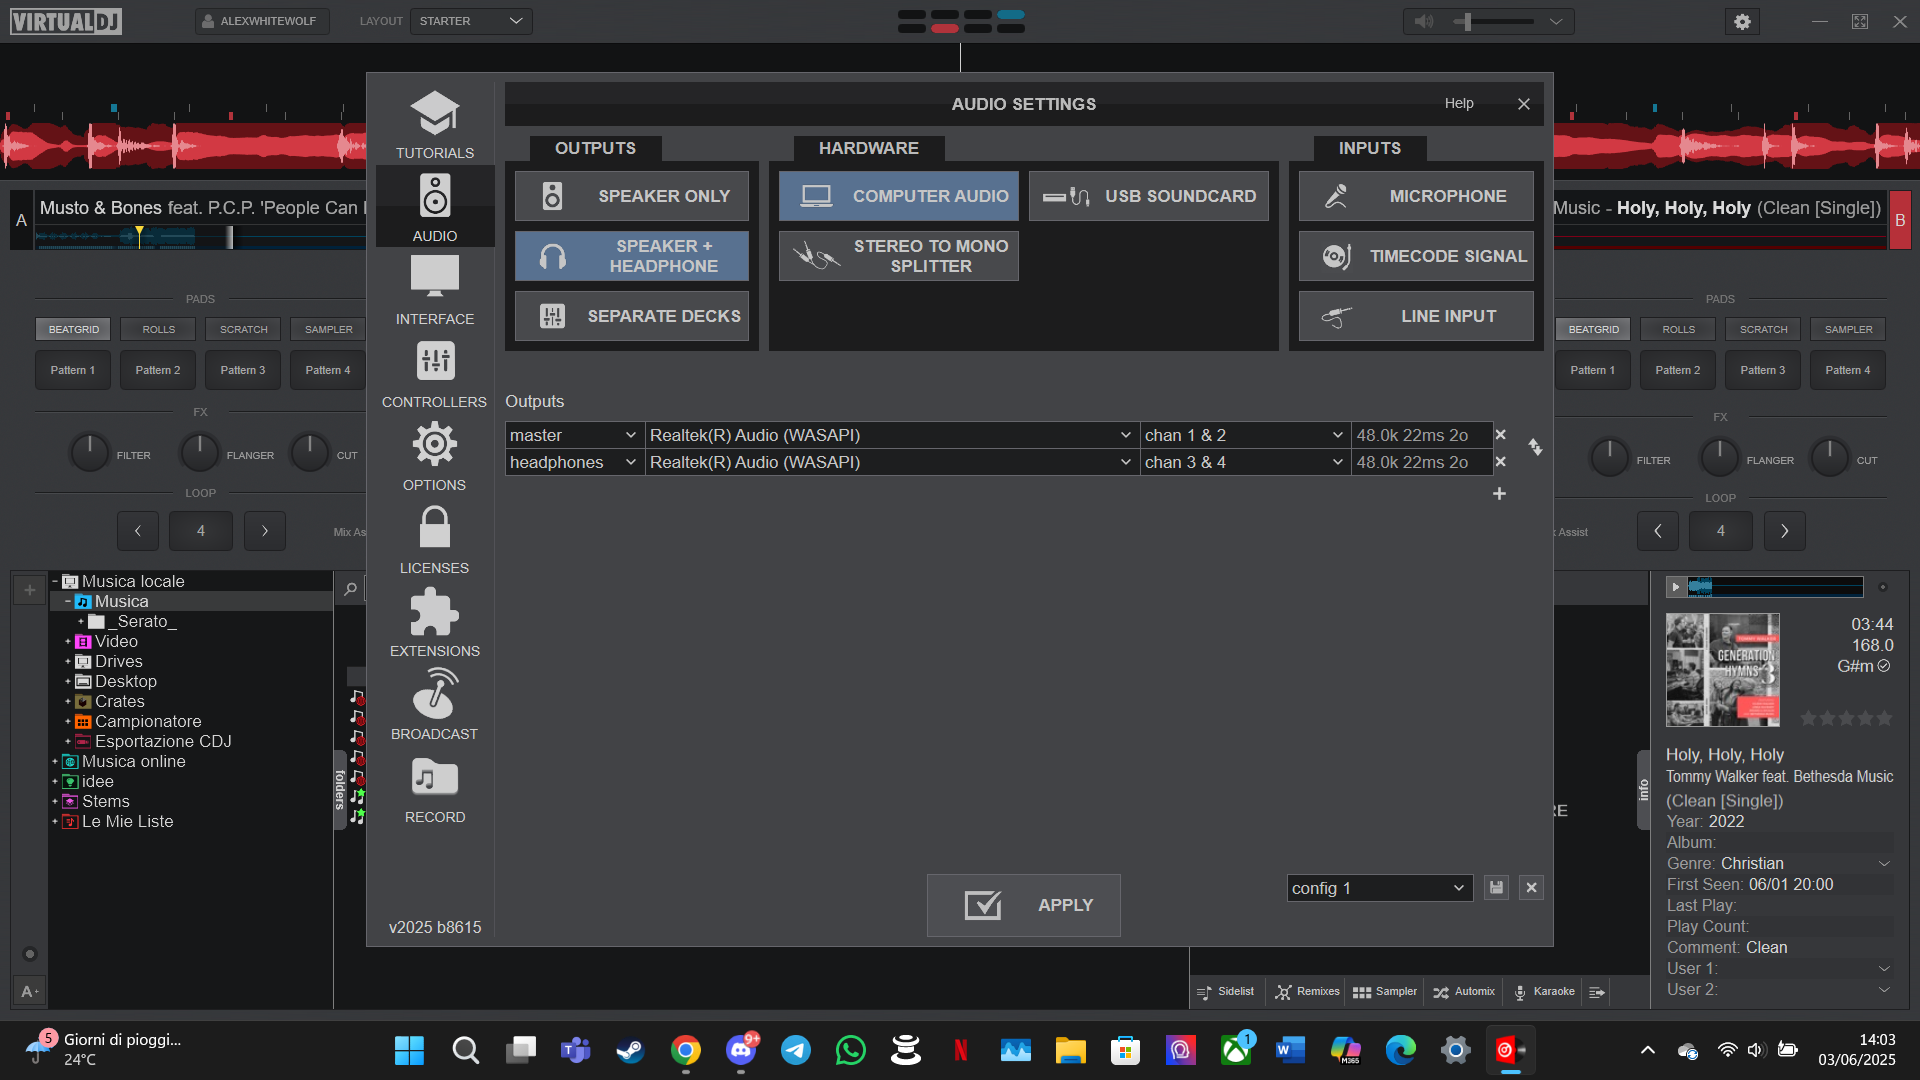Screen dimensions: 1920x1080
Task: Open the chan 3 & 4 channel dropdown
Action: click(1245, 462)
